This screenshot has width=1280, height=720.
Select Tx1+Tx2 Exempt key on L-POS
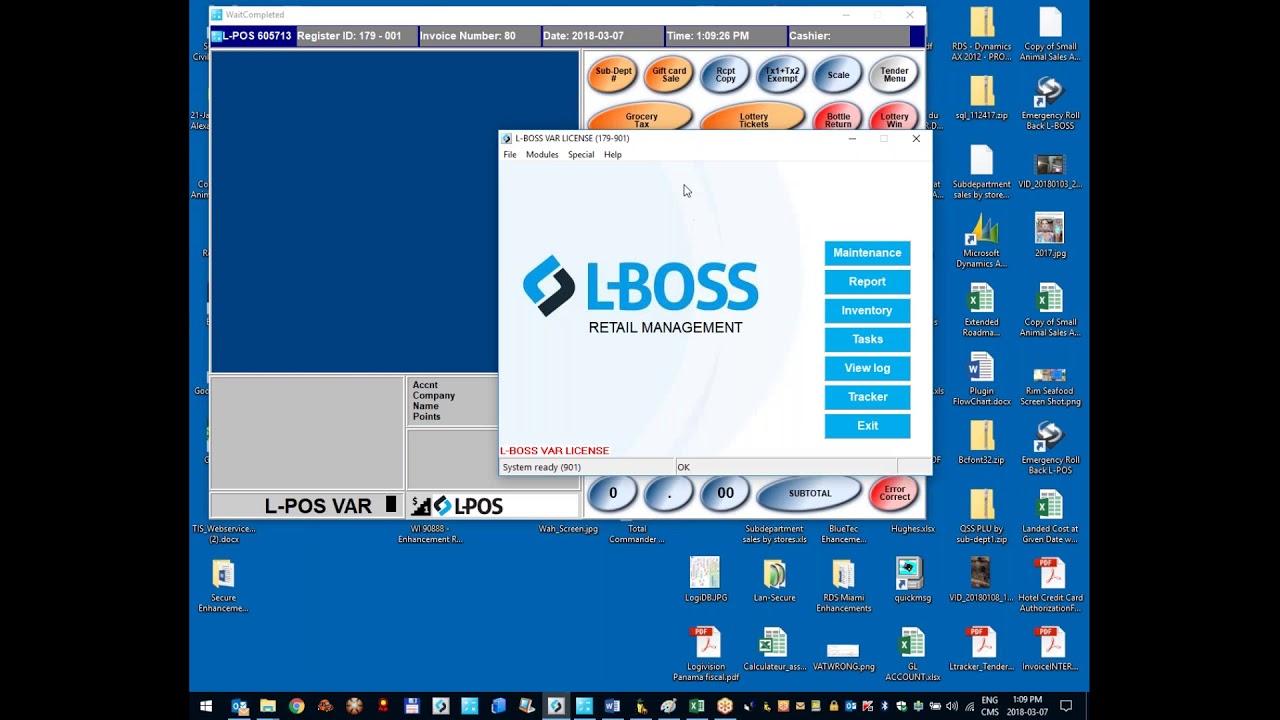pos(782,75)
